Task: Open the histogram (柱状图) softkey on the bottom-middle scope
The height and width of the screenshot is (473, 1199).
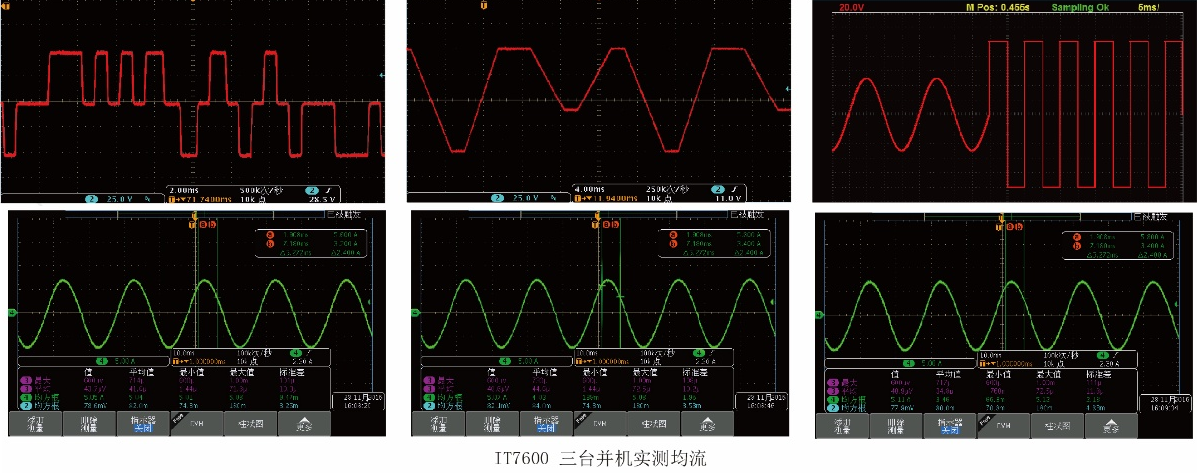Action: (x=653, y=424)
